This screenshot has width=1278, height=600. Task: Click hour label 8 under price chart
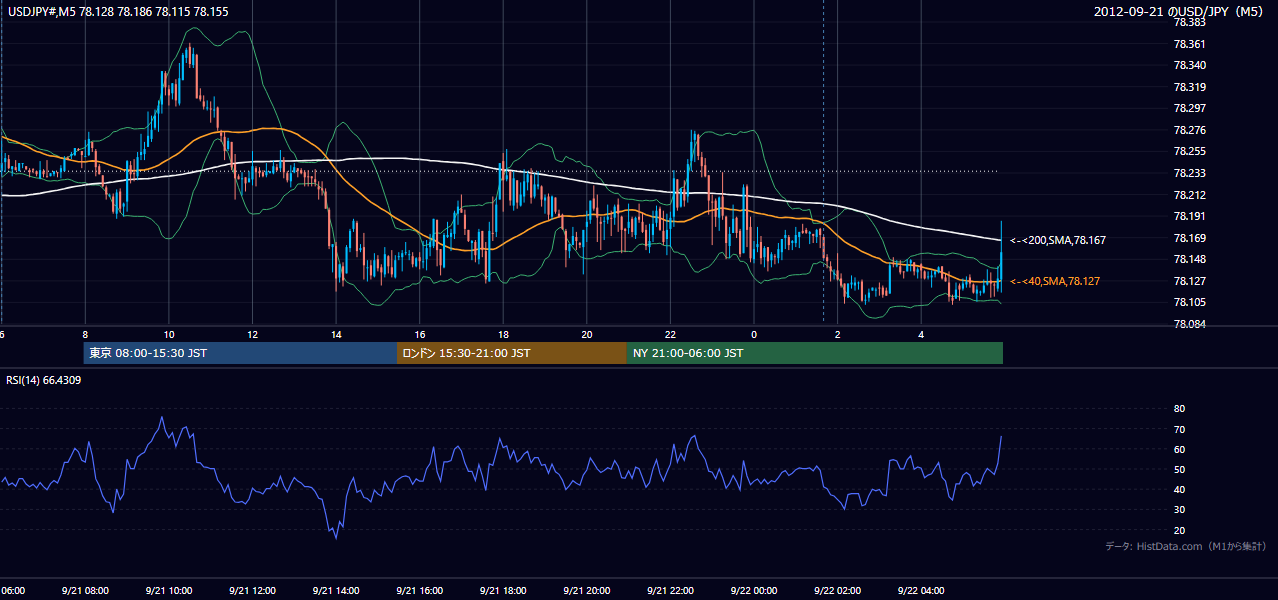[x=85, y=335]
